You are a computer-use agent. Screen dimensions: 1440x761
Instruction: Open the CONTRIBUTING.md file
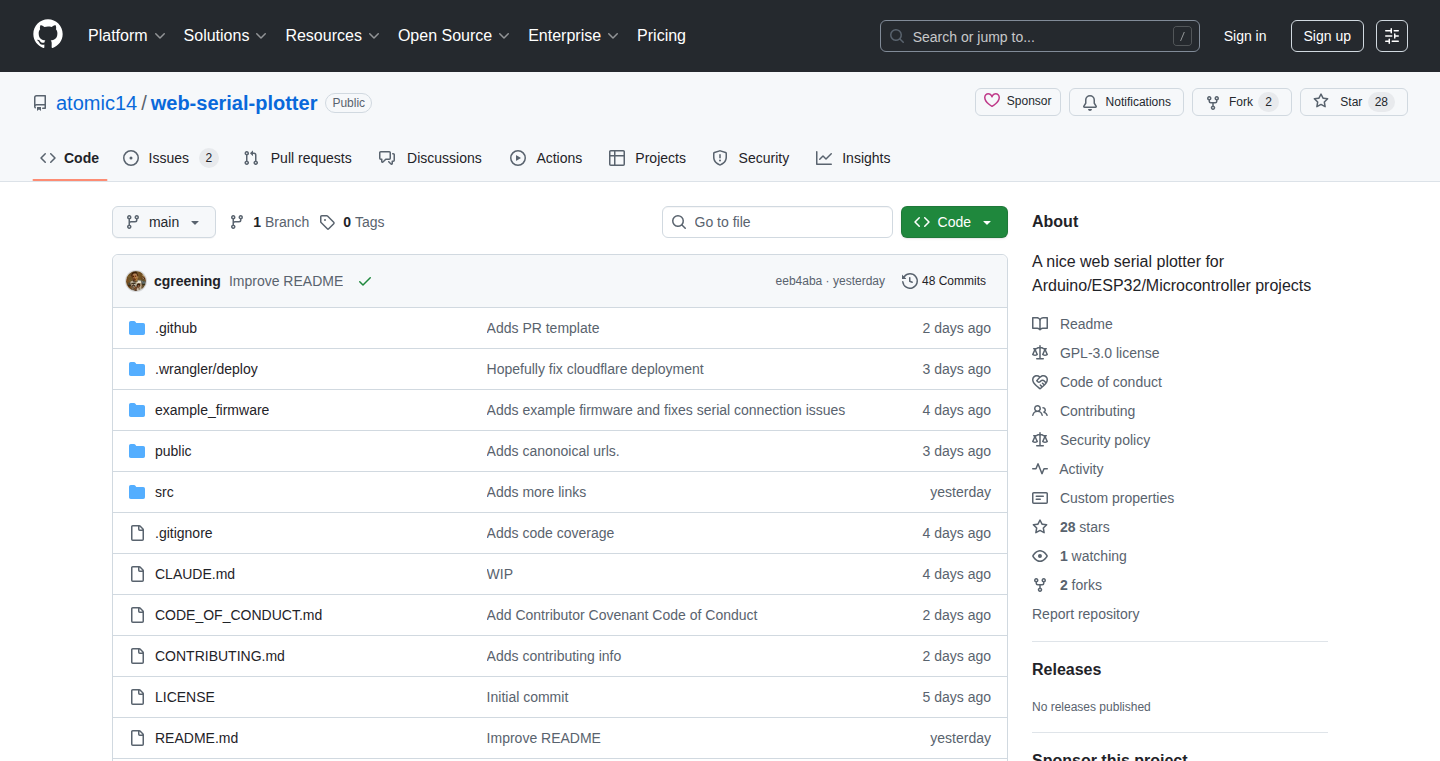220,656
